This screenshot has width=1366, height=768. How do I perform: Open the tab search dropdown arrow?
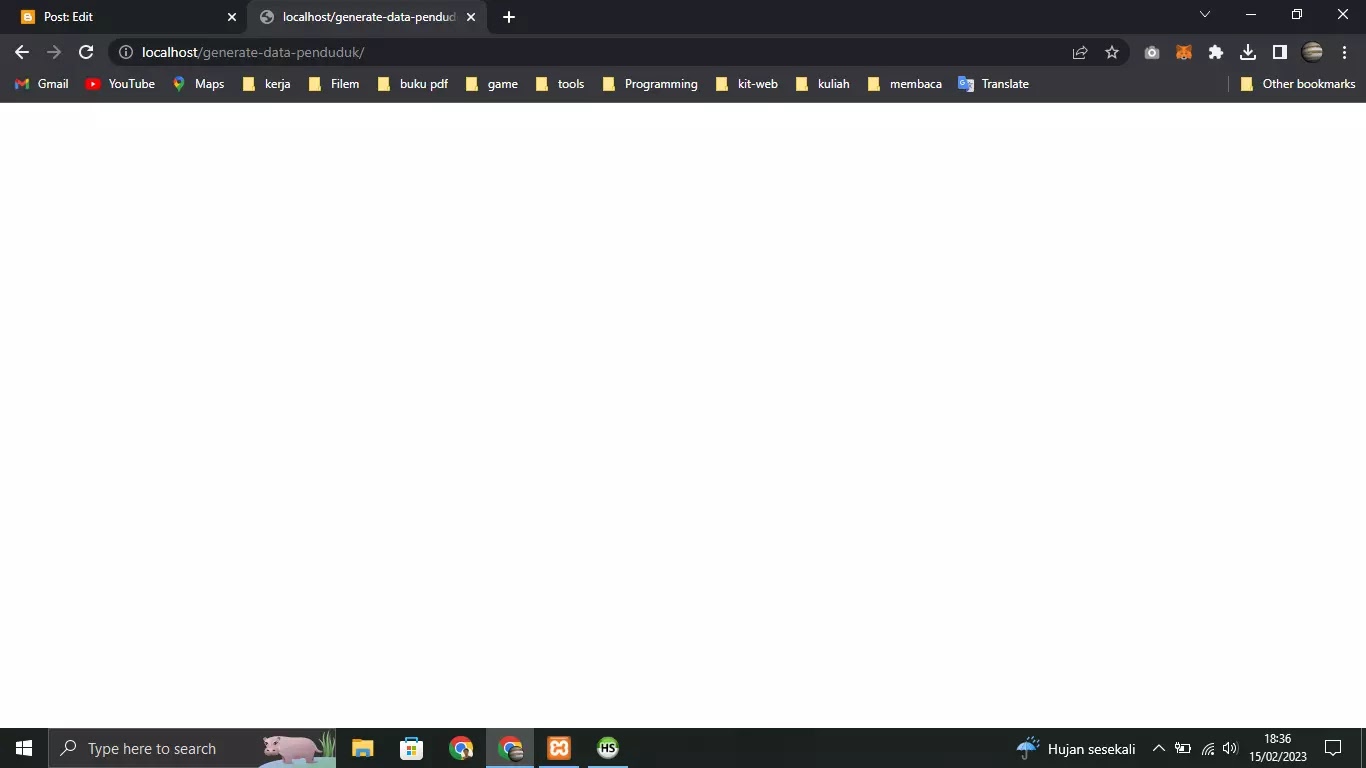pyautogui.click(x=1205, y=15)
